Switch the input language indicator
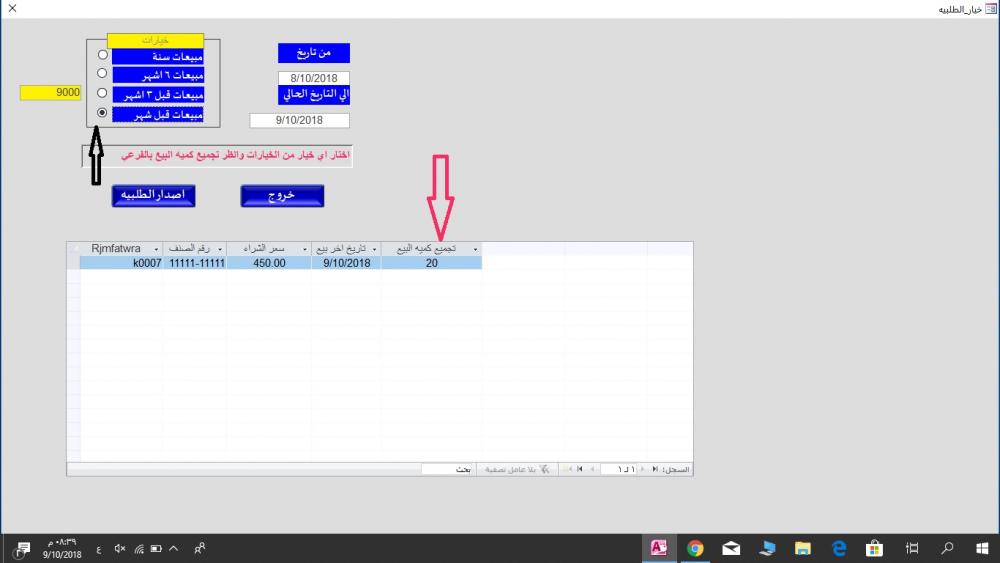This screenshot has height=563, width=1000. pyautogui.click(x=99, y=549)
